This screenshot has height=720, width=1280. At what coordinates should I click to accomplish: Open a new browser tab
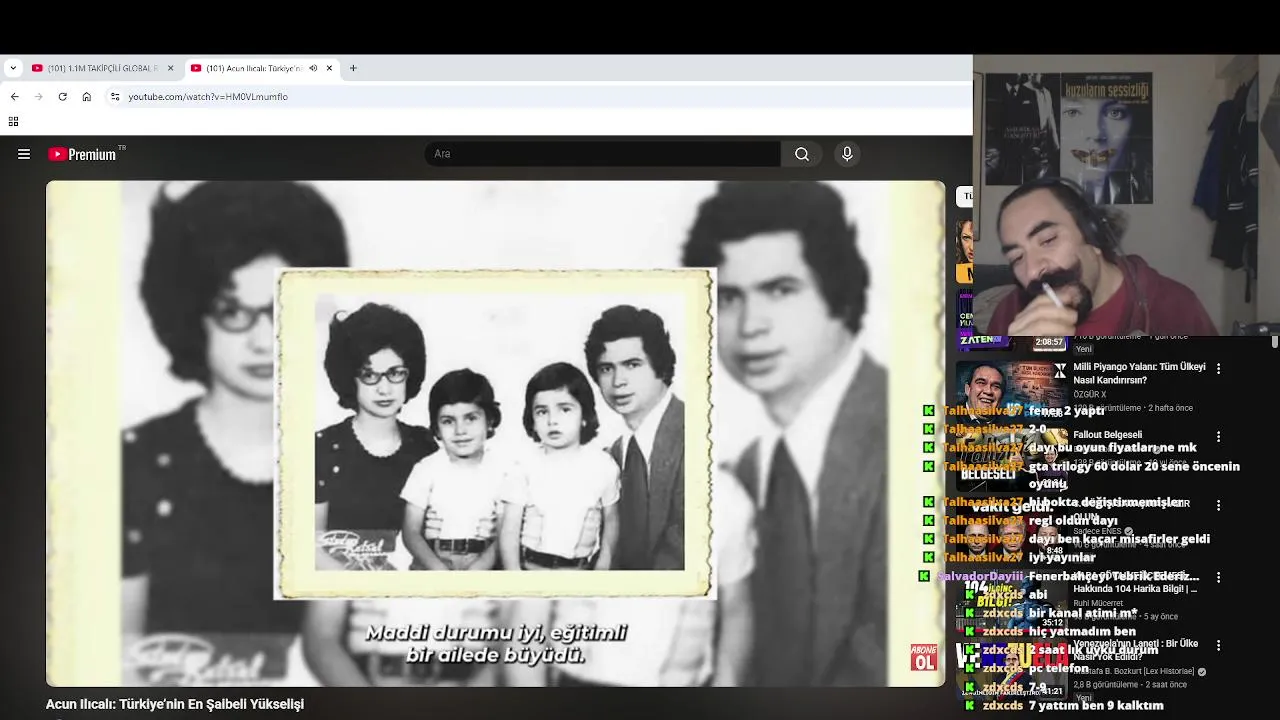point(353,68)
